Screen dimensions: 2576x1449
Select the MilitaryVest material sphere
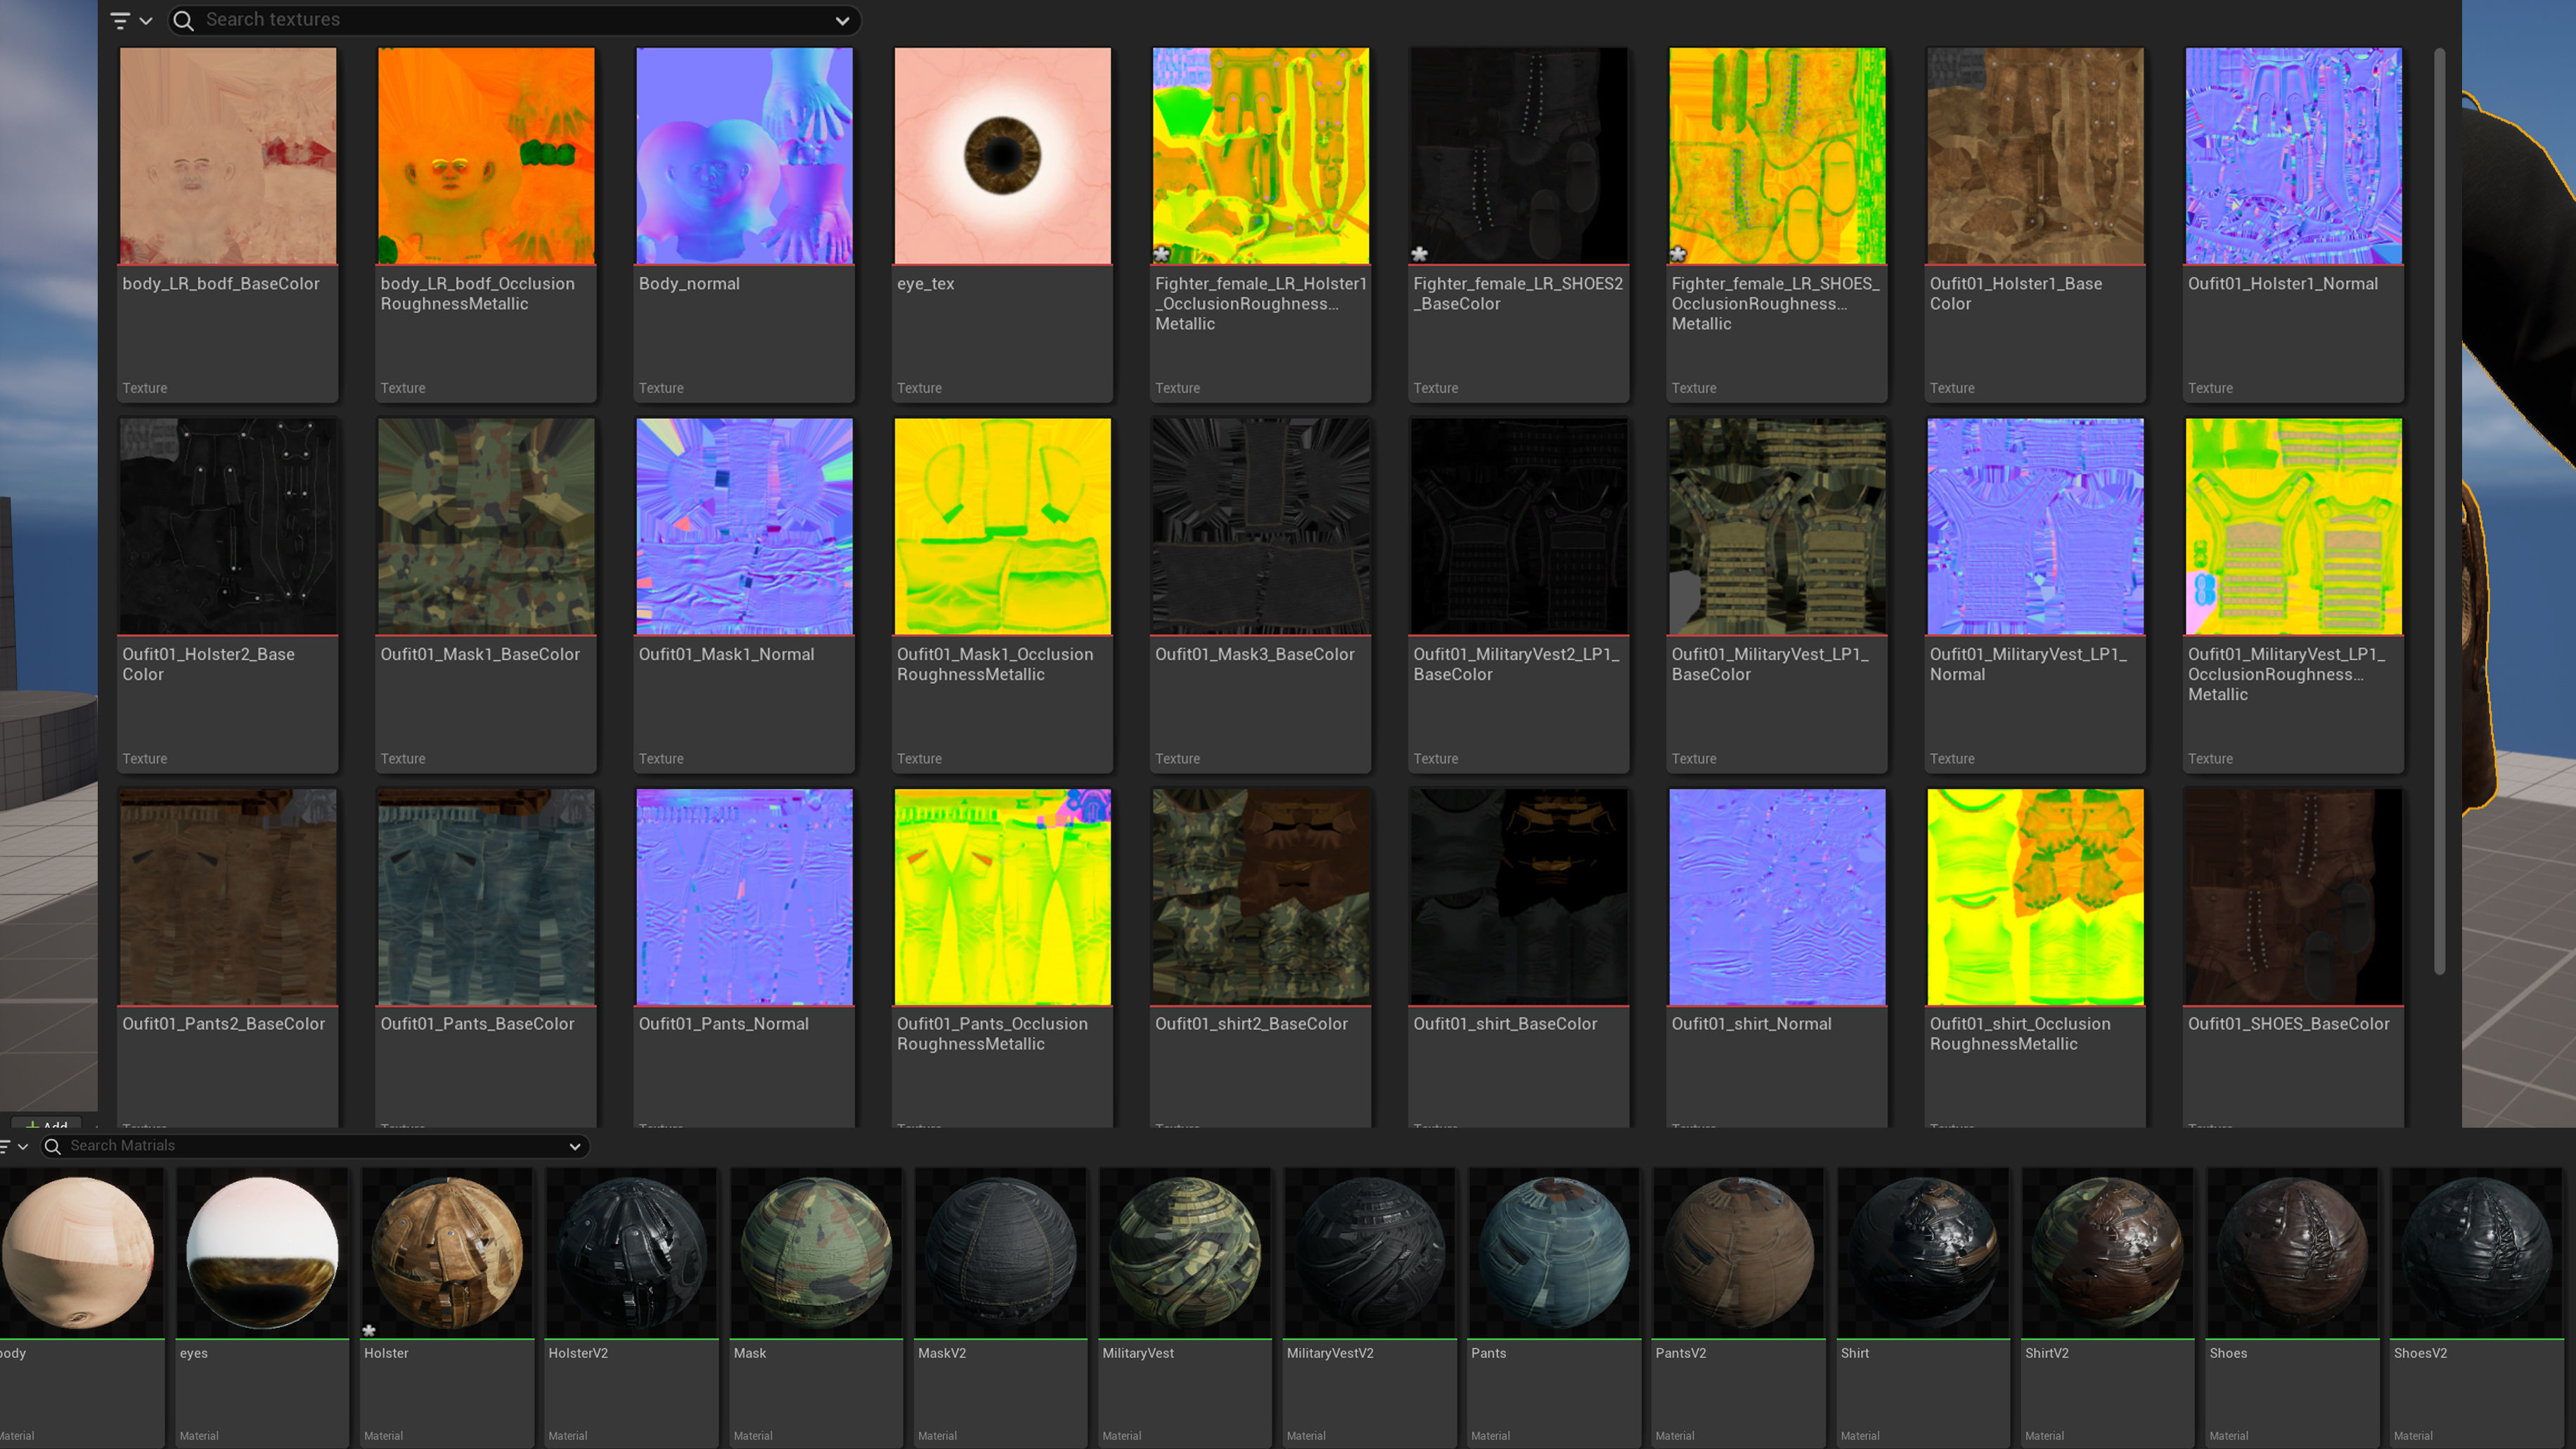1185,1252
